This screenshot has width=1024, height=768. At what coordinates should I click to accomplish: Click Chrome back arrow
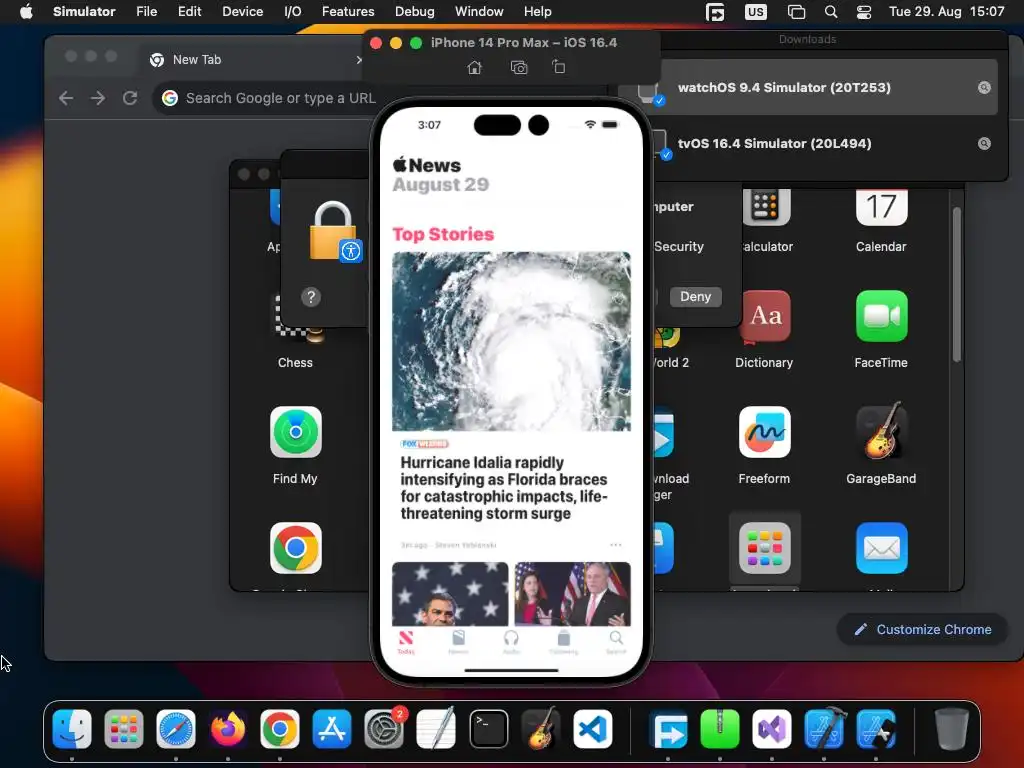click(66, 98)
